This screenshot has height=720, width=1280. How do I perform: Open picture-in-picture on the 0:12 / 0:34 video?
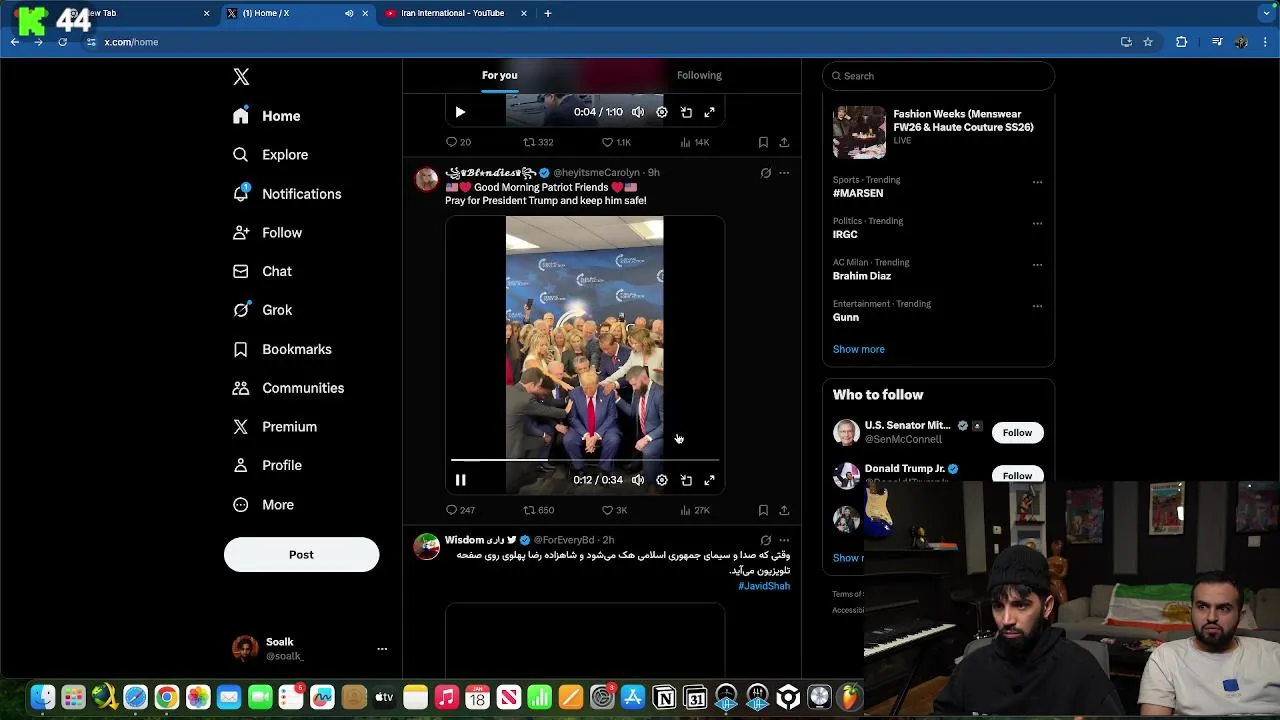pyautogui.click(x=686, y=480)
